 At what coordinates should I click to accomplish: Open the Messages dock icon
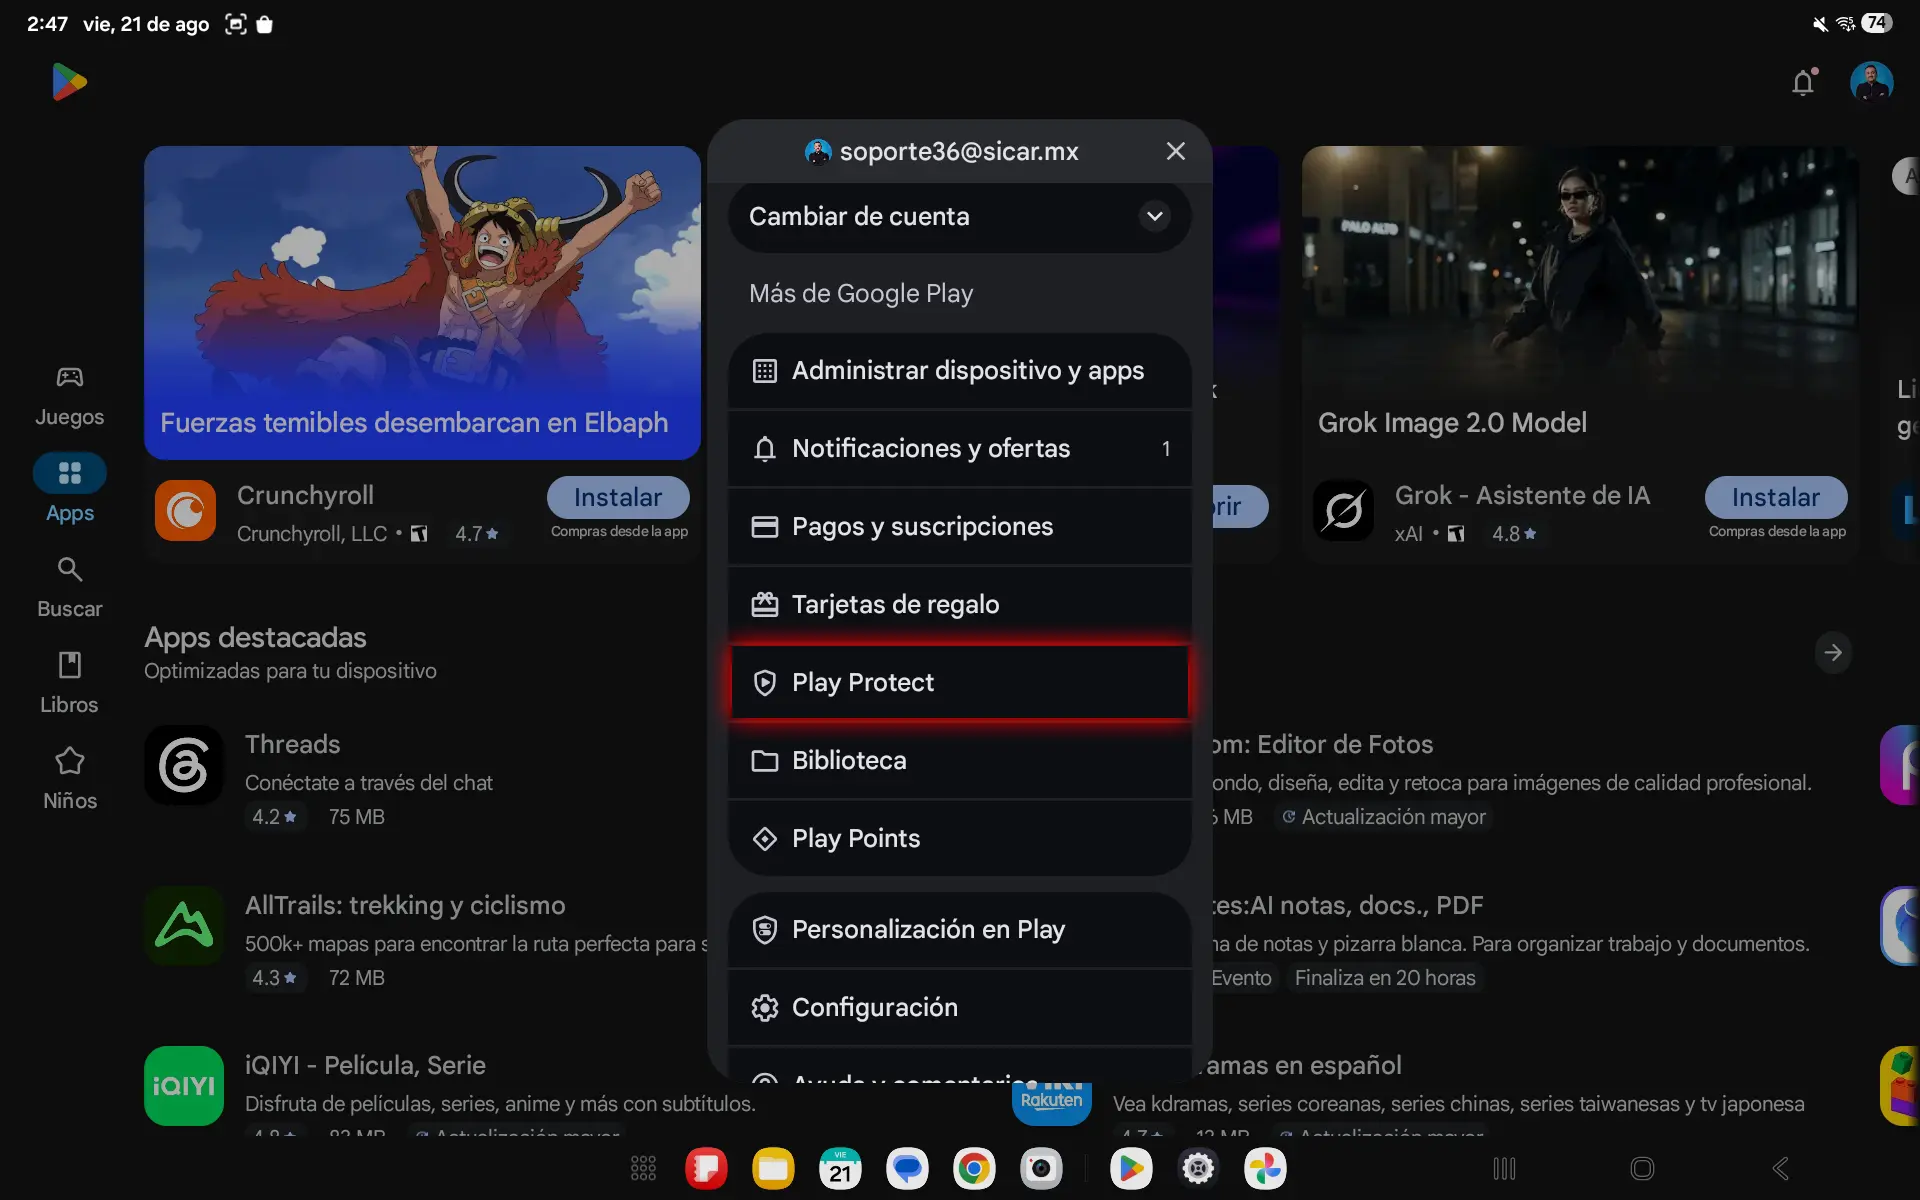[907, 1168]
